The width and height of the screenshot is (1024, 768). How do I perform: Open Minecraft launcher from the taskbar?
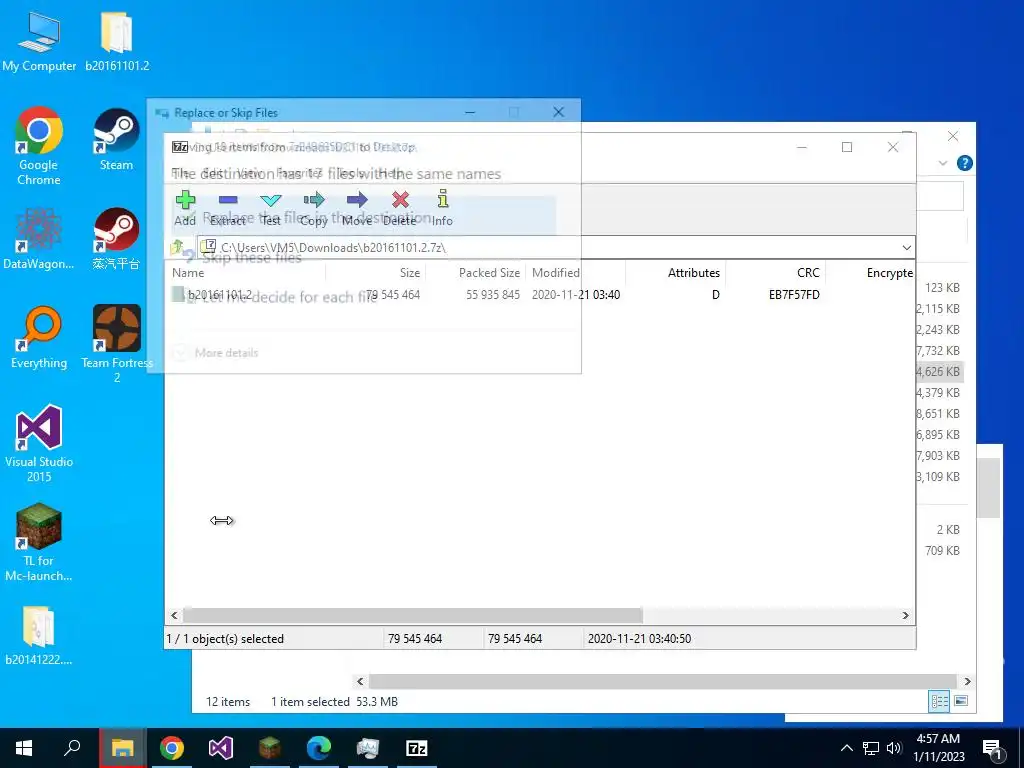pos(270,748)
